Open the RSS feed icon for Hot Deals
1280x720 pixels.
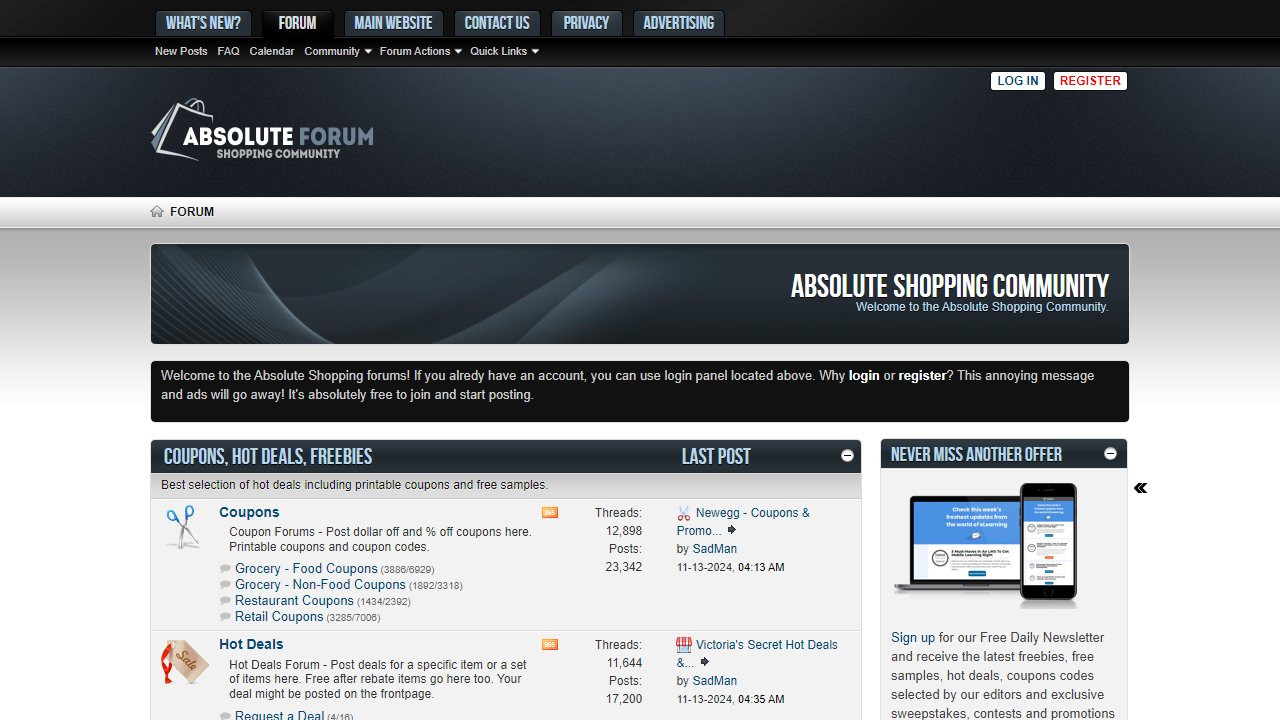click(549, 645)
